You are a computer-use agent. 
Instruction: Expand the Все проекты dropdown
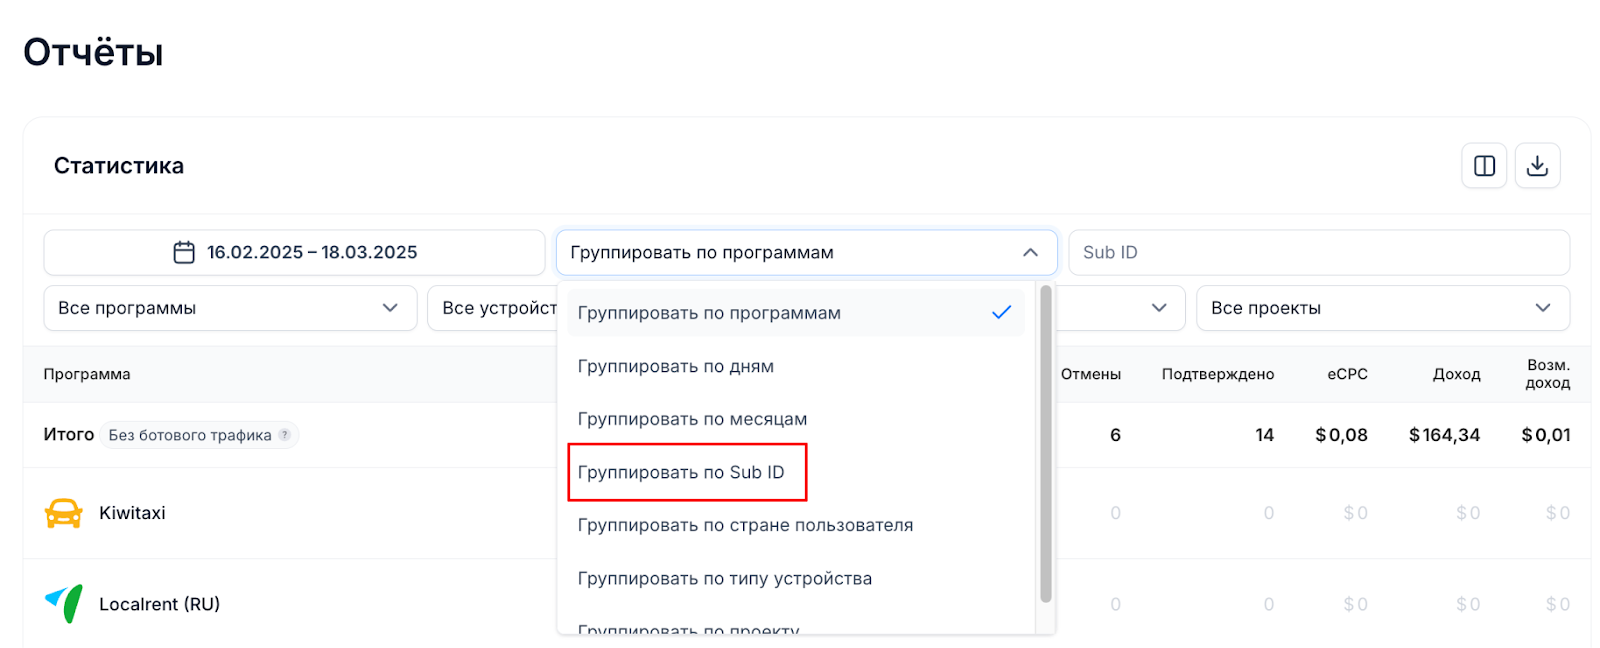[1382, 308]
